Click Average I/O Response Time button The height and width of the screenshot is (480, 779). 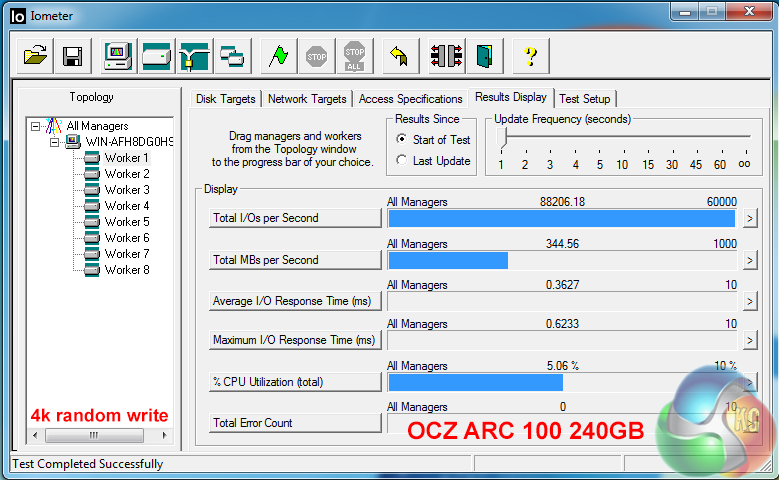pyautogui.click(x=295, y=301)
